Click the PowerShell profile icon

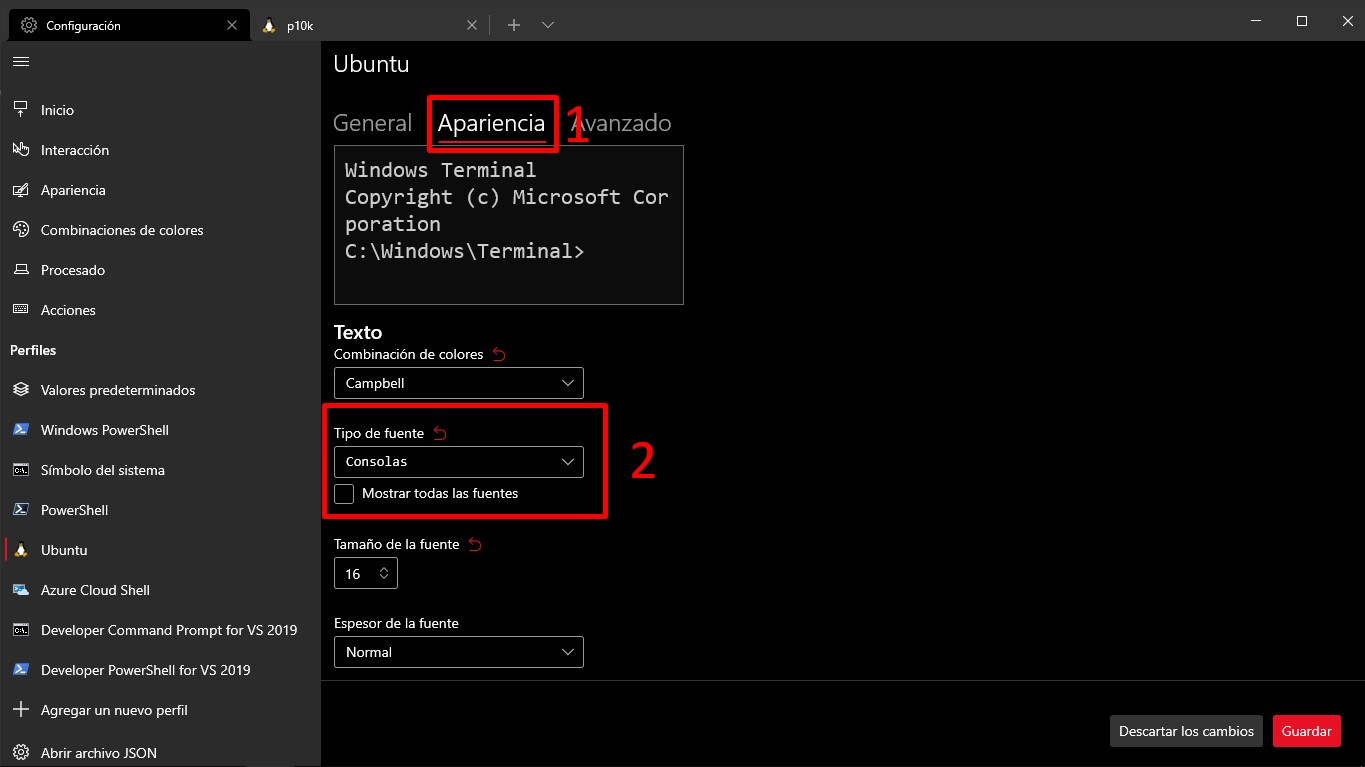(x=21, y=510)
